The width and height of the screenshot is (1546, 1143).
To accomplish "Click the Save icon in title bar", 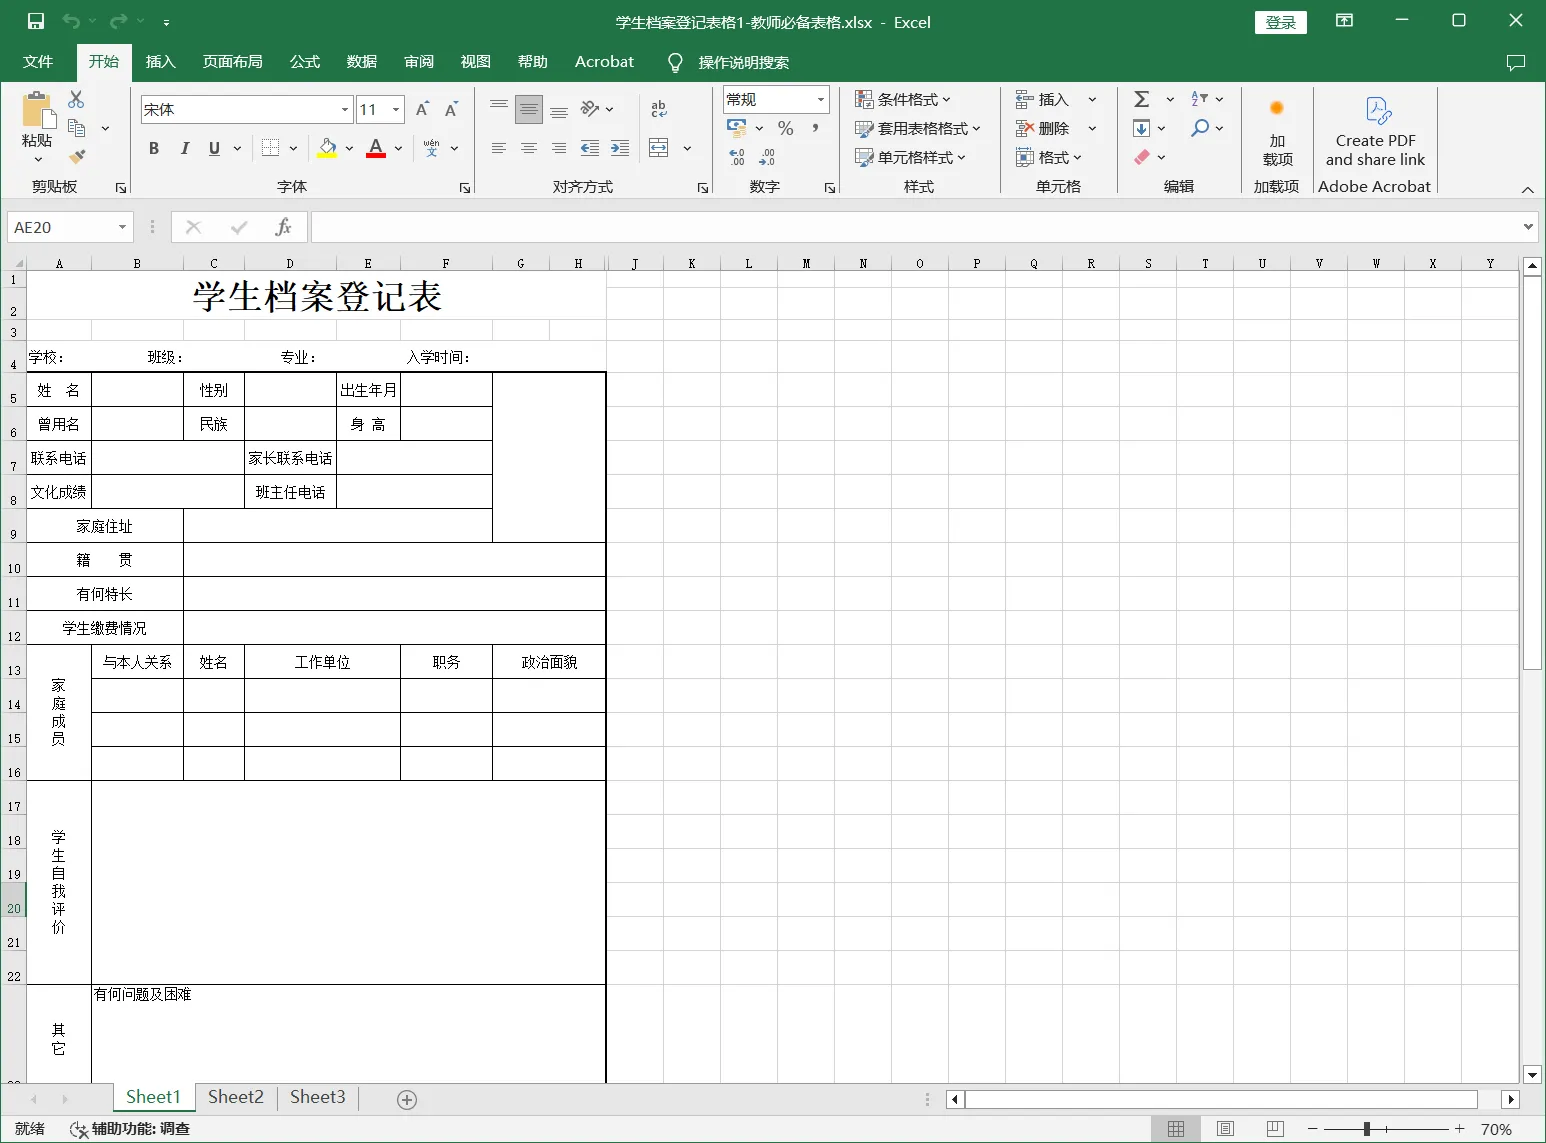I will point(36,21).
